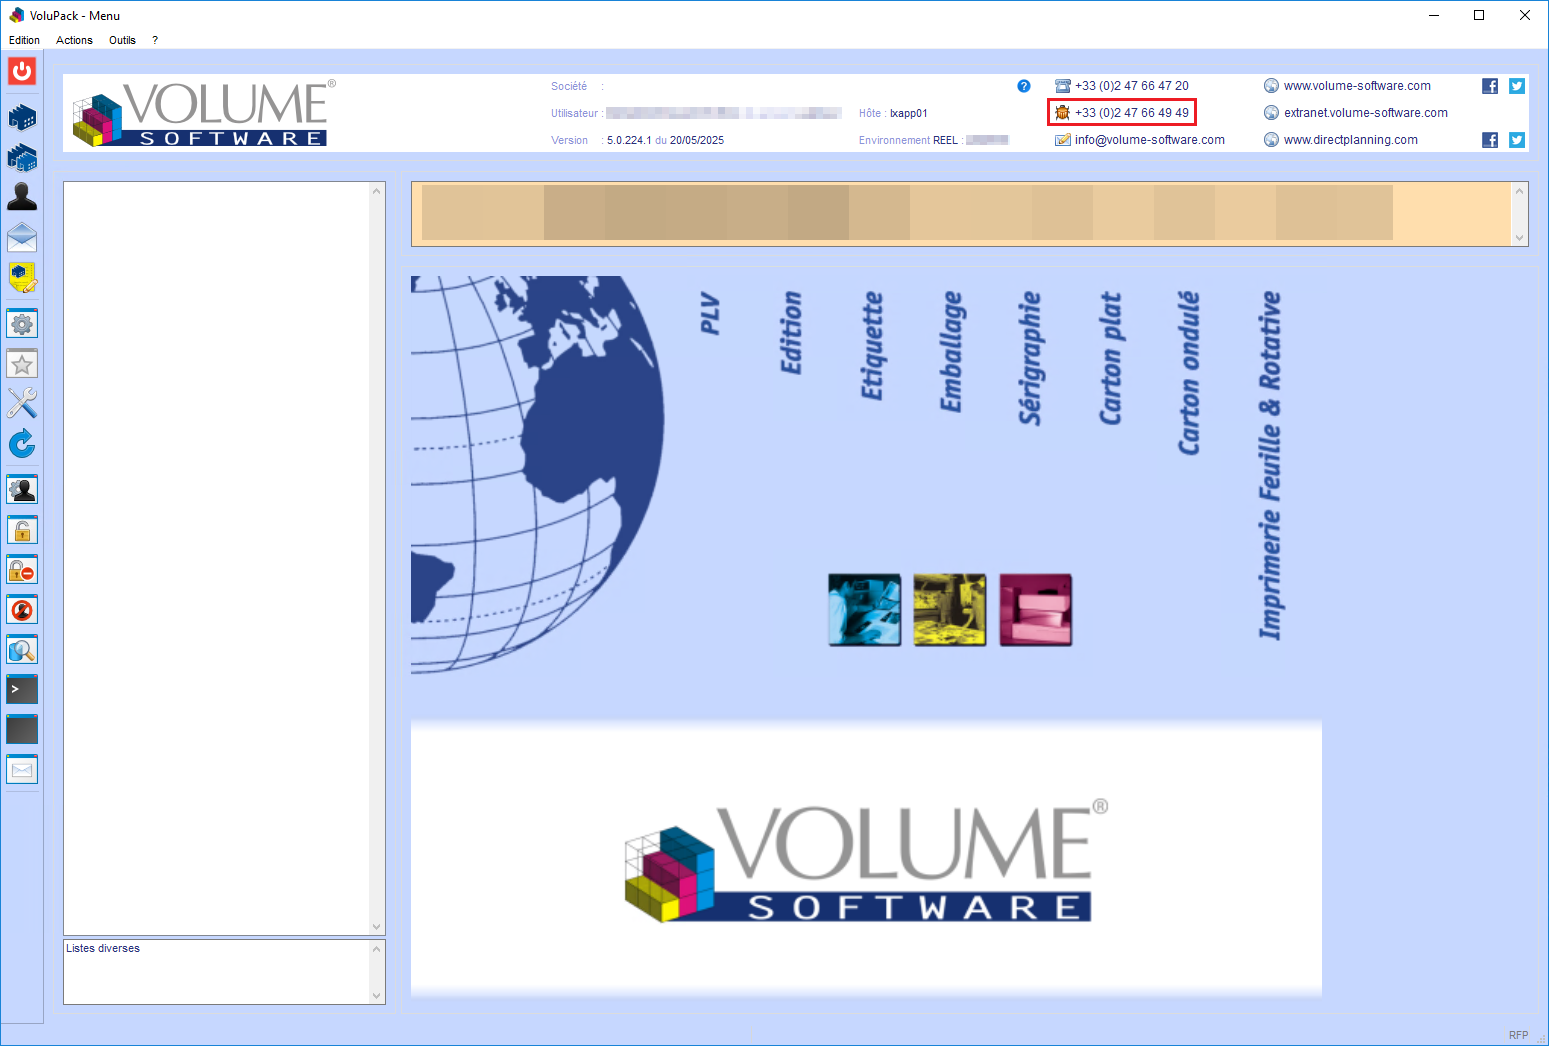Open the single factory building icon
1549x1046 pixels.
pyautogui.click(x=22, y=118)
